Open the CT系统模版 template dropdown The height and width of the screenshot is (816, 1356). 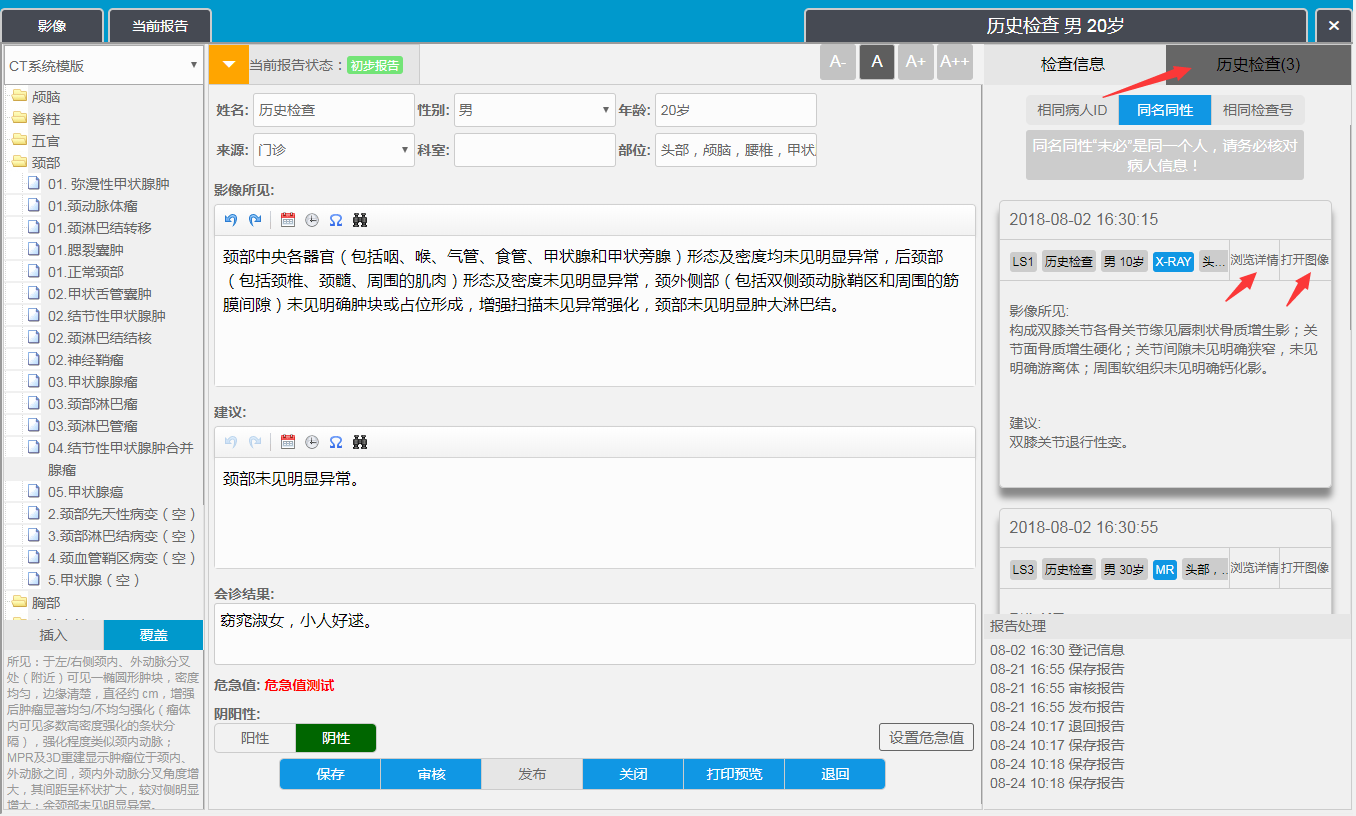point(103,66)
